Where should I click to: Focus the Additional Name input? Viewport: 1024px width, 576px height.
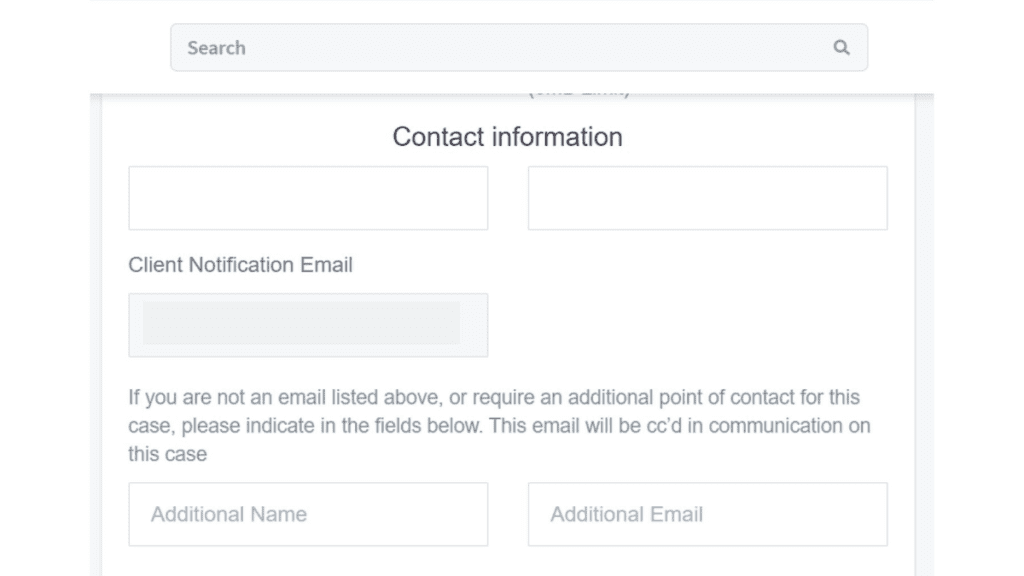coord(307,514)
